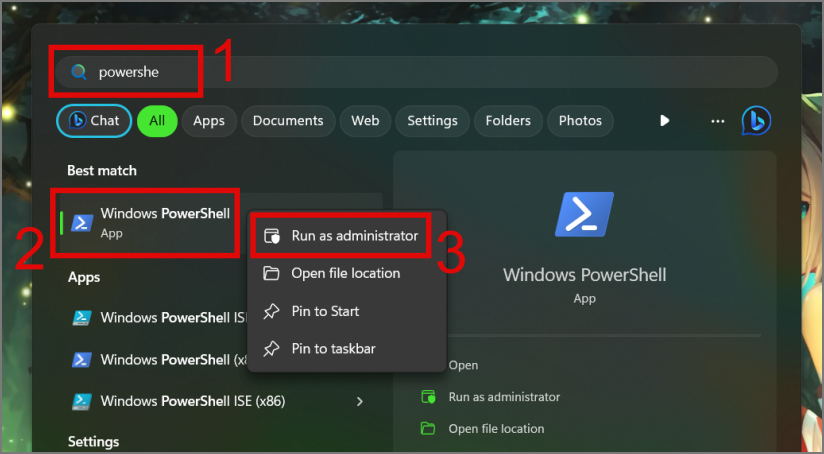Click the Windows PowerShell ISE (x86) icon
Screen dimensions: 824x454
click(x=82, y=401)
